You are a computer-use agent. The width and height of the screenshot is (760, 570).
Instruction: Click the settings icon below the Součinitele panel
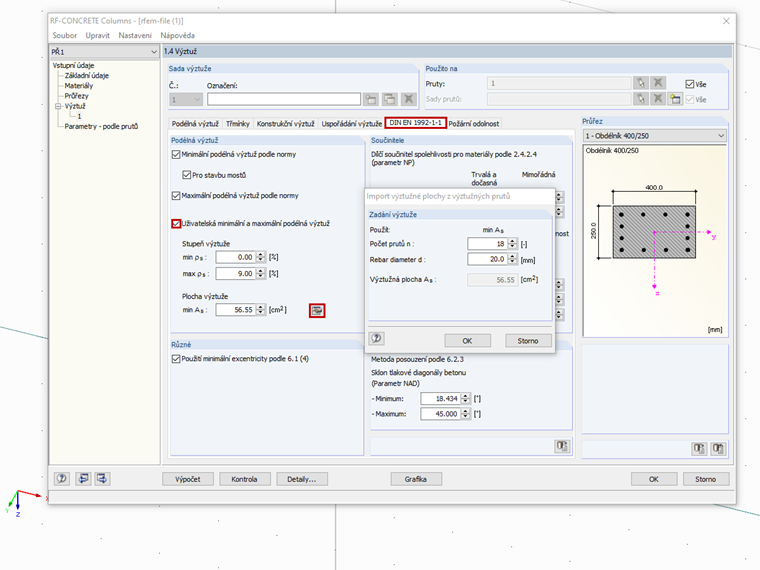pos(562,446)
